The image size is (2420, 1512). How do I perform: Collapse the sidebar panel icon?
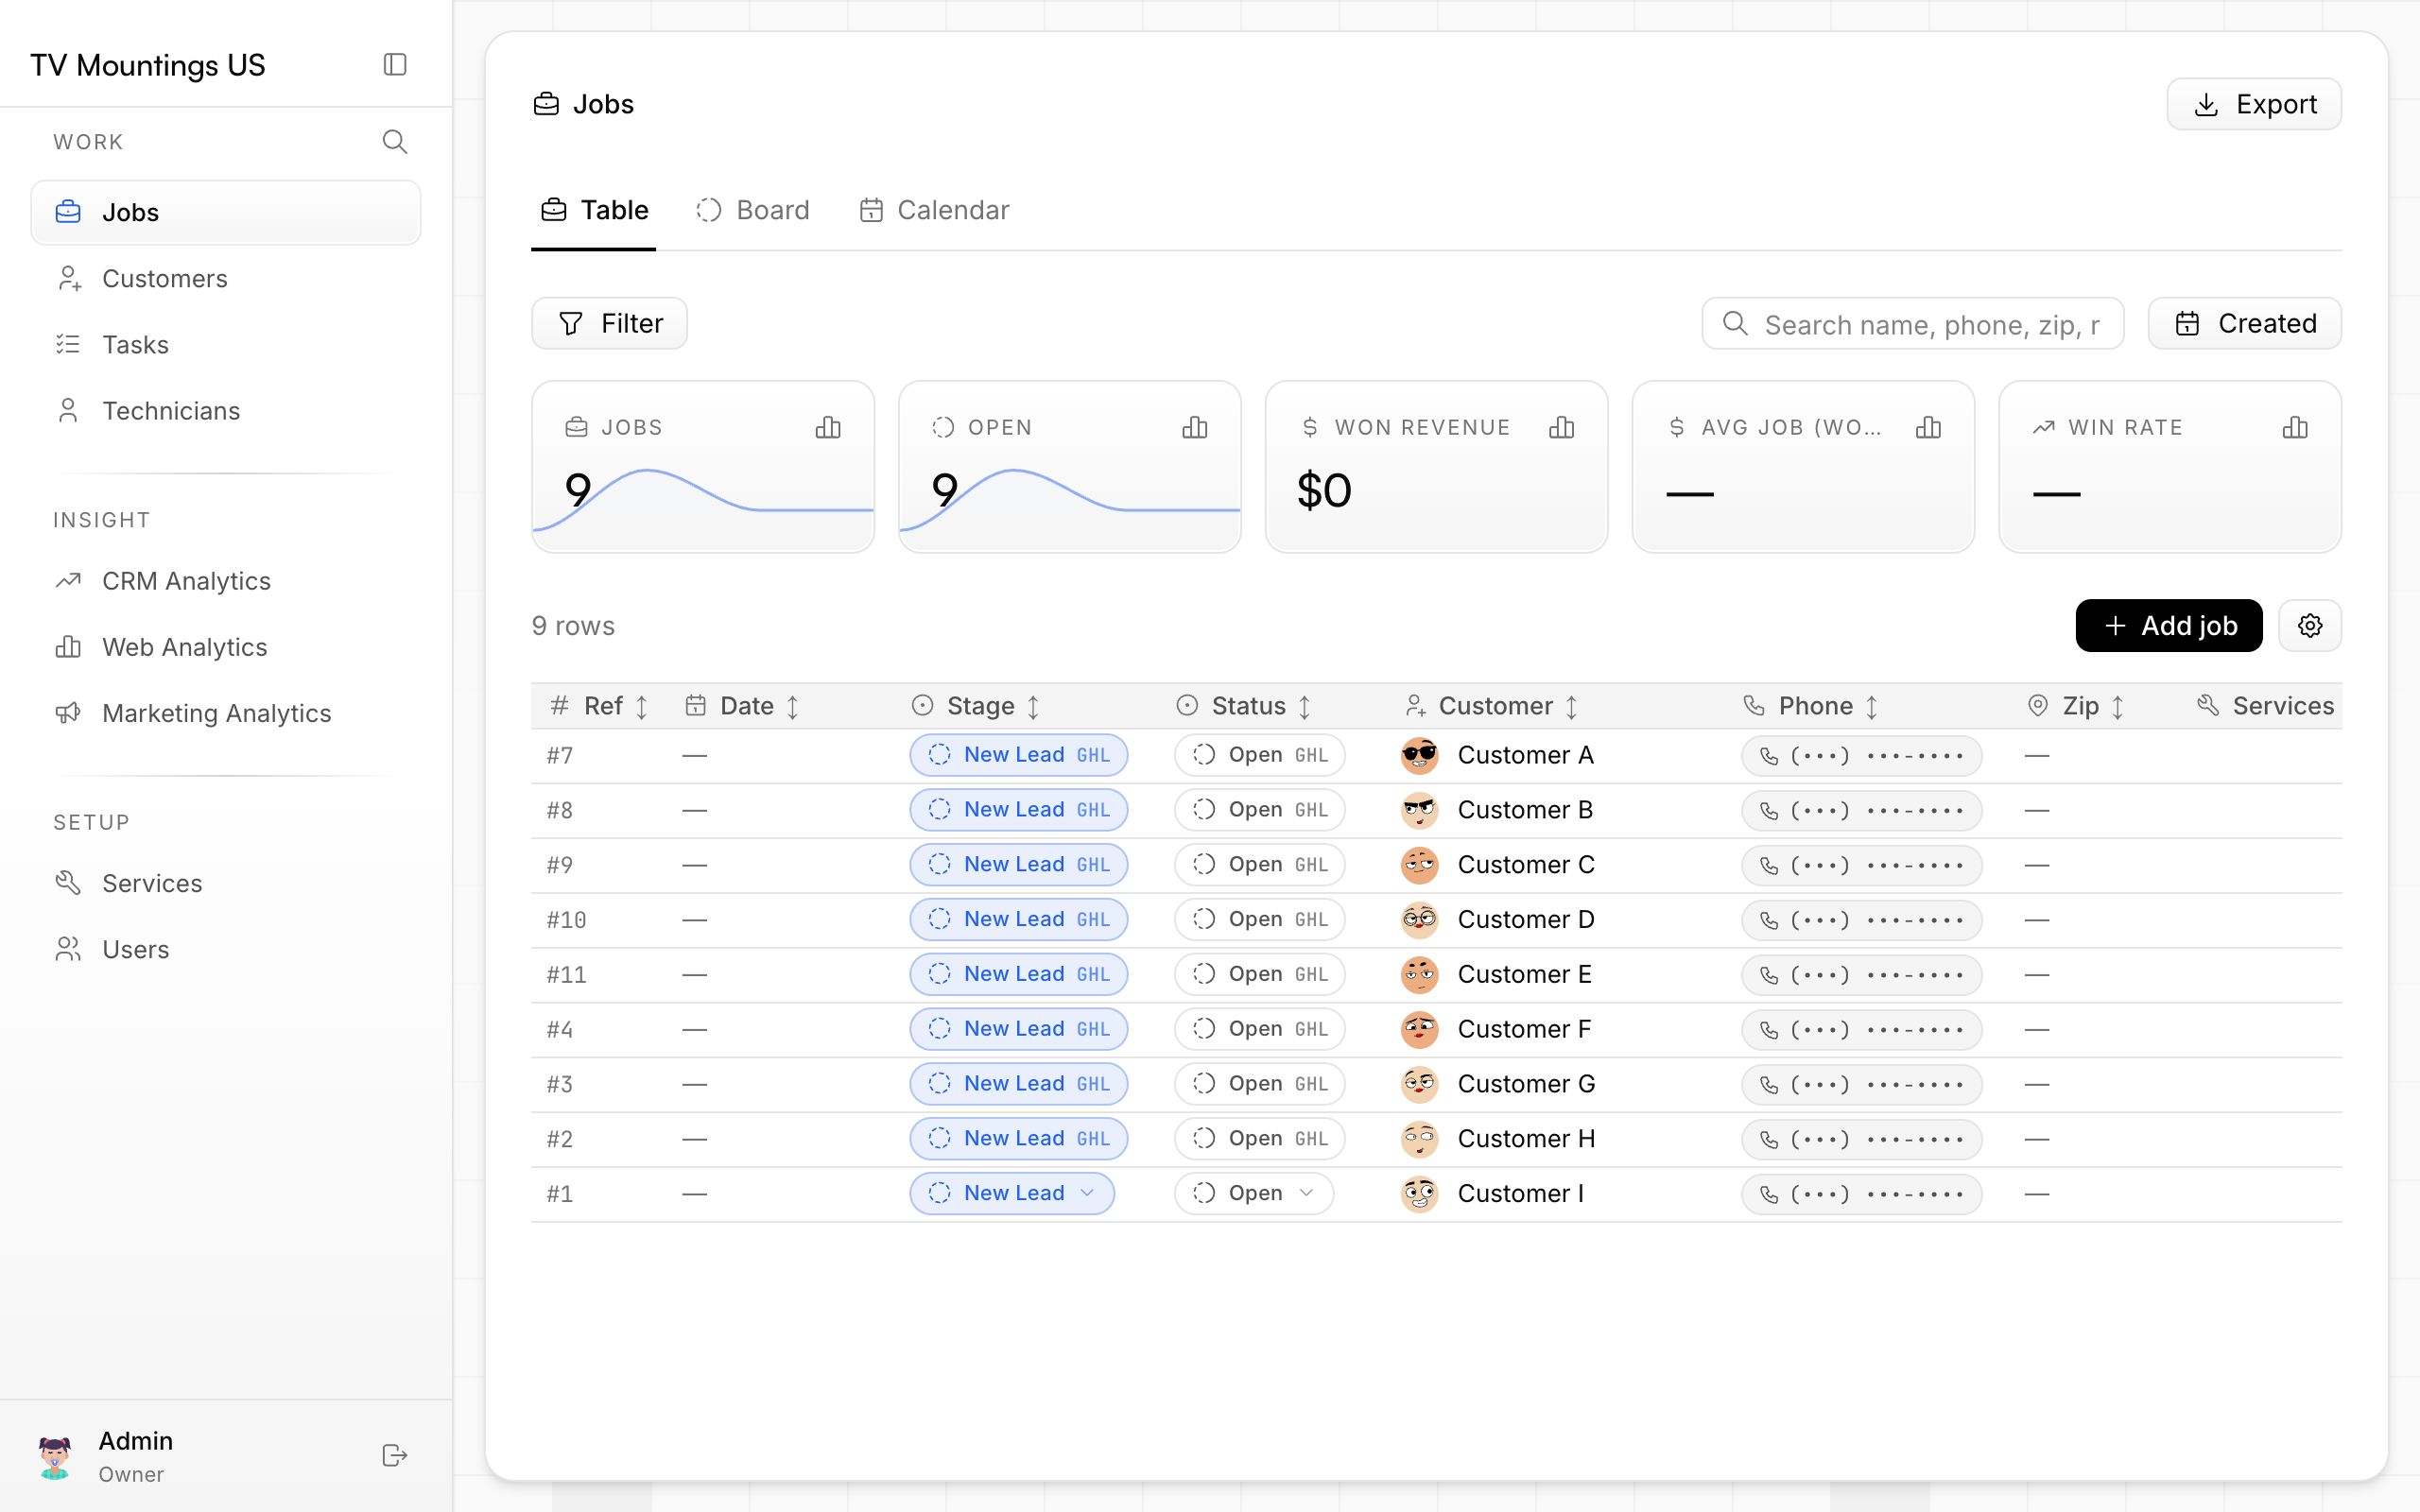pos(395,65)
